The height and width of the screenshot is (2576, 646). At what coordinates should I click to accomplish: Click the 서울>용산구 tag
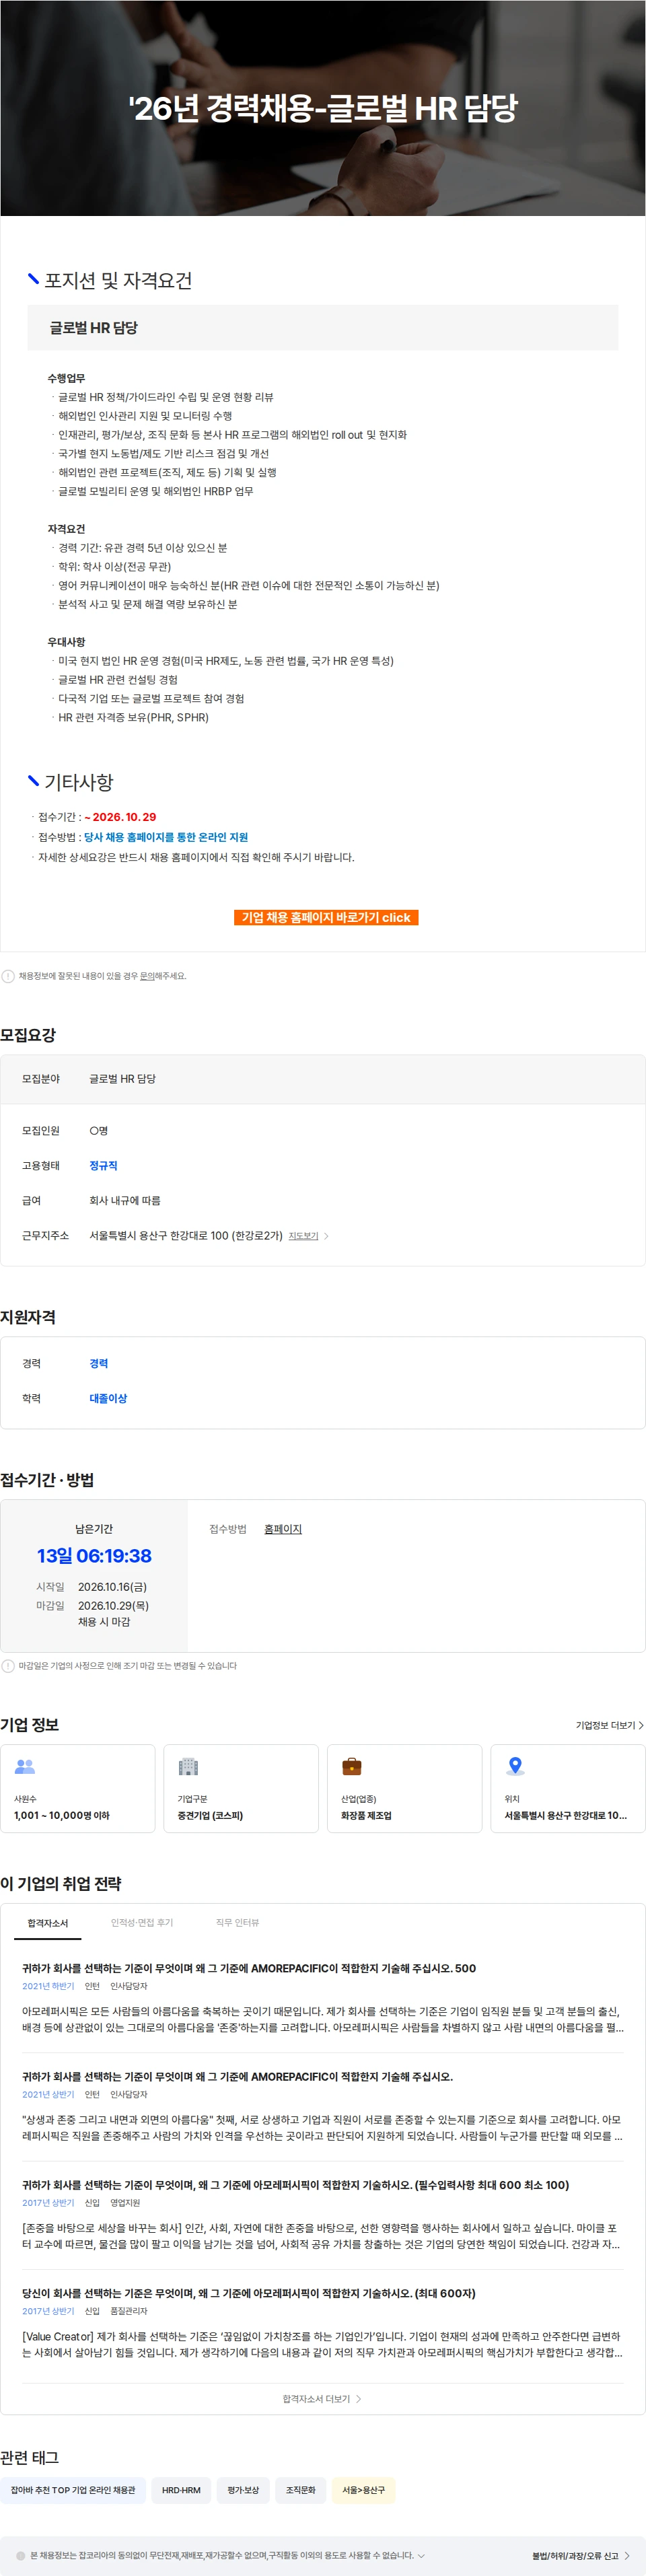pos(363,2490)
